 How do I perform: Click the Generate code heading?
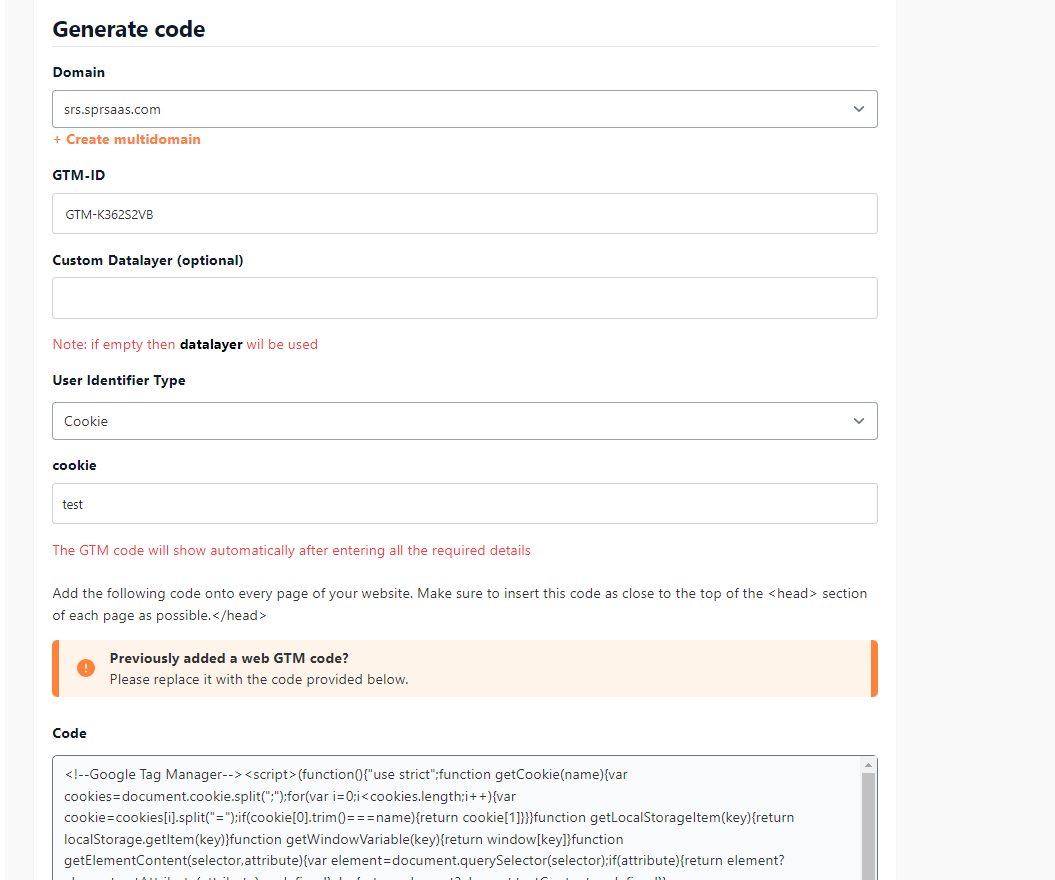pos(129,29)
